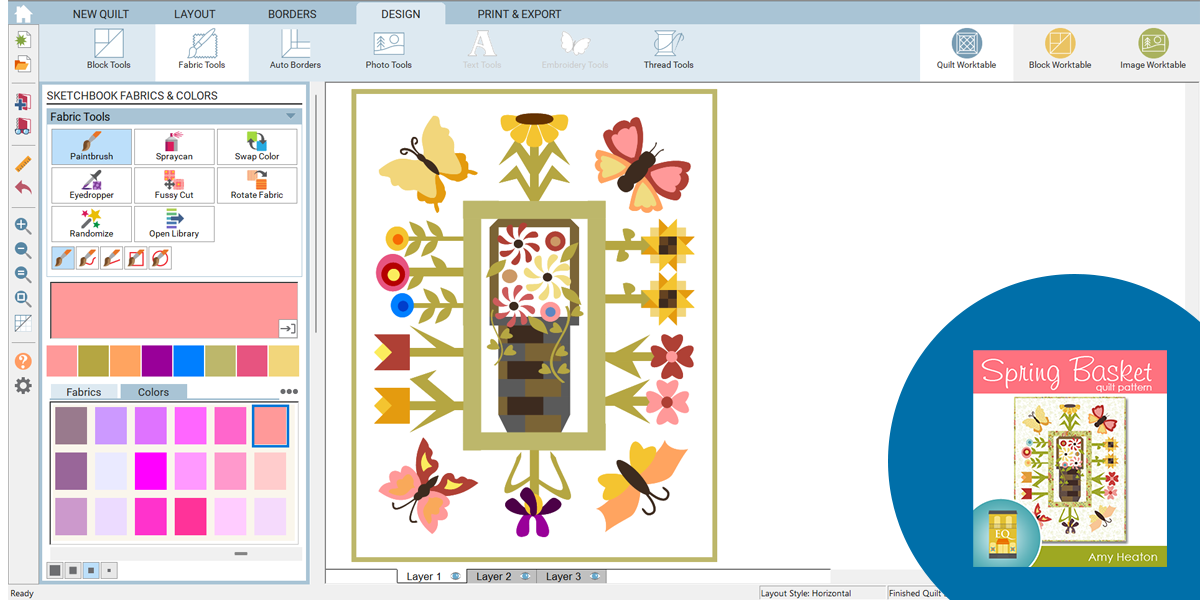Select the Eyedropper tool
Image resolution: width=1200 pixels, height=600 pixels.
(x=91, y=185)
